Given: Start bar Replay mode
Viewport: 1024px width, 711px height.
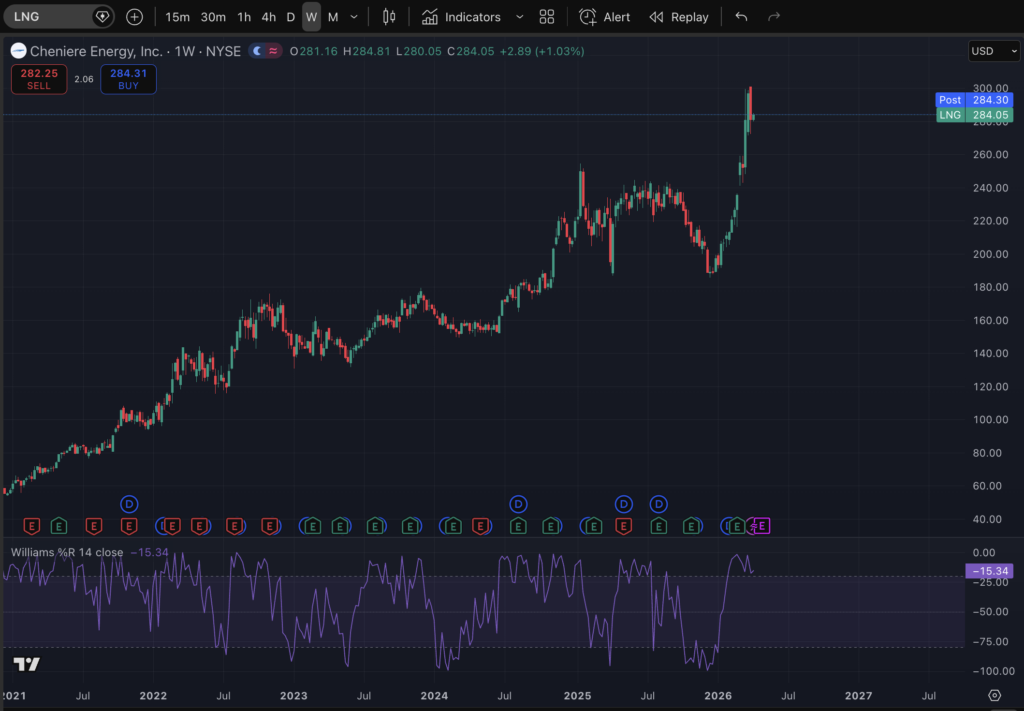Looking at the screenshot, I should coord(678,17).
